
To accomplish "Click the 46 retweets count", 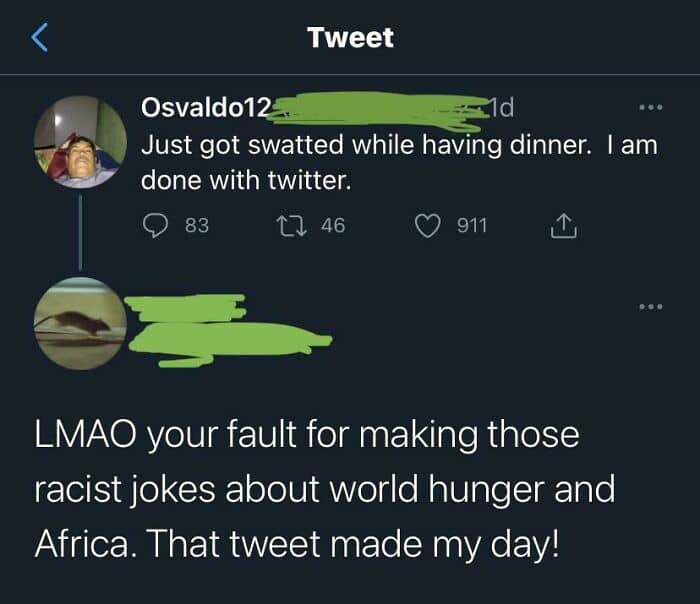I will click(x=333, y=226).
